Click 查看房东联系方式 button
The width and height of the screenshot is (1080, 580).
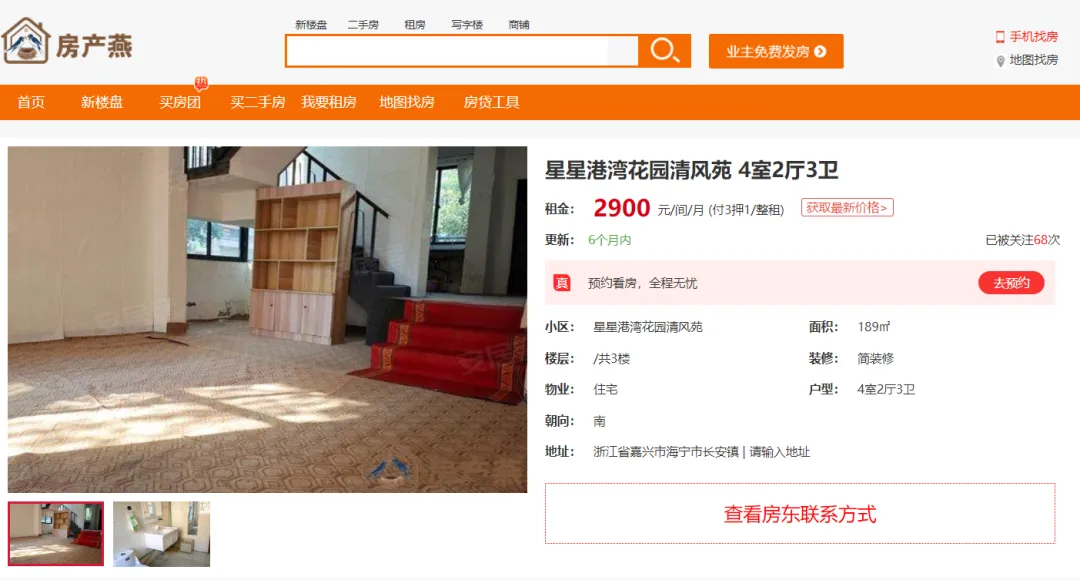(x=800, y=514)
